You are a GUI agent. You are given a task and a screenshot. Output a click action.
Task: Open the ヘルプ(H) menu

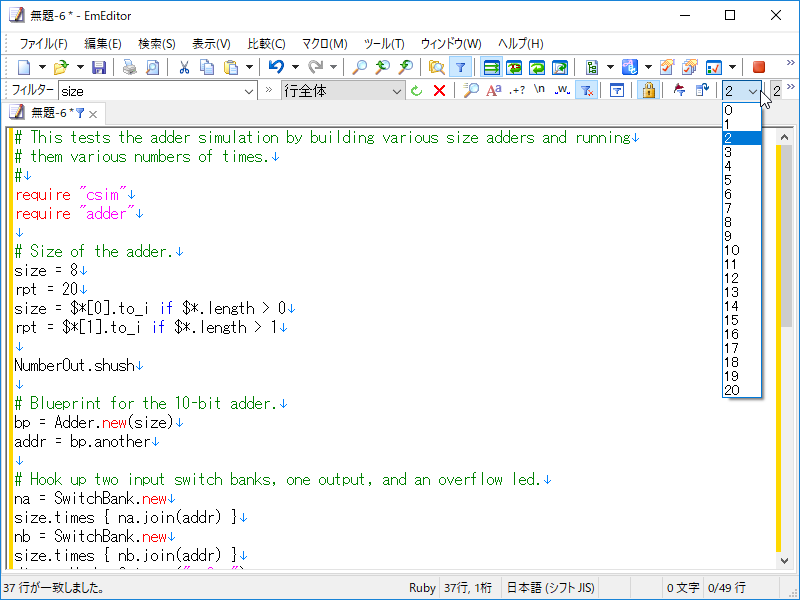click(520, 44)
